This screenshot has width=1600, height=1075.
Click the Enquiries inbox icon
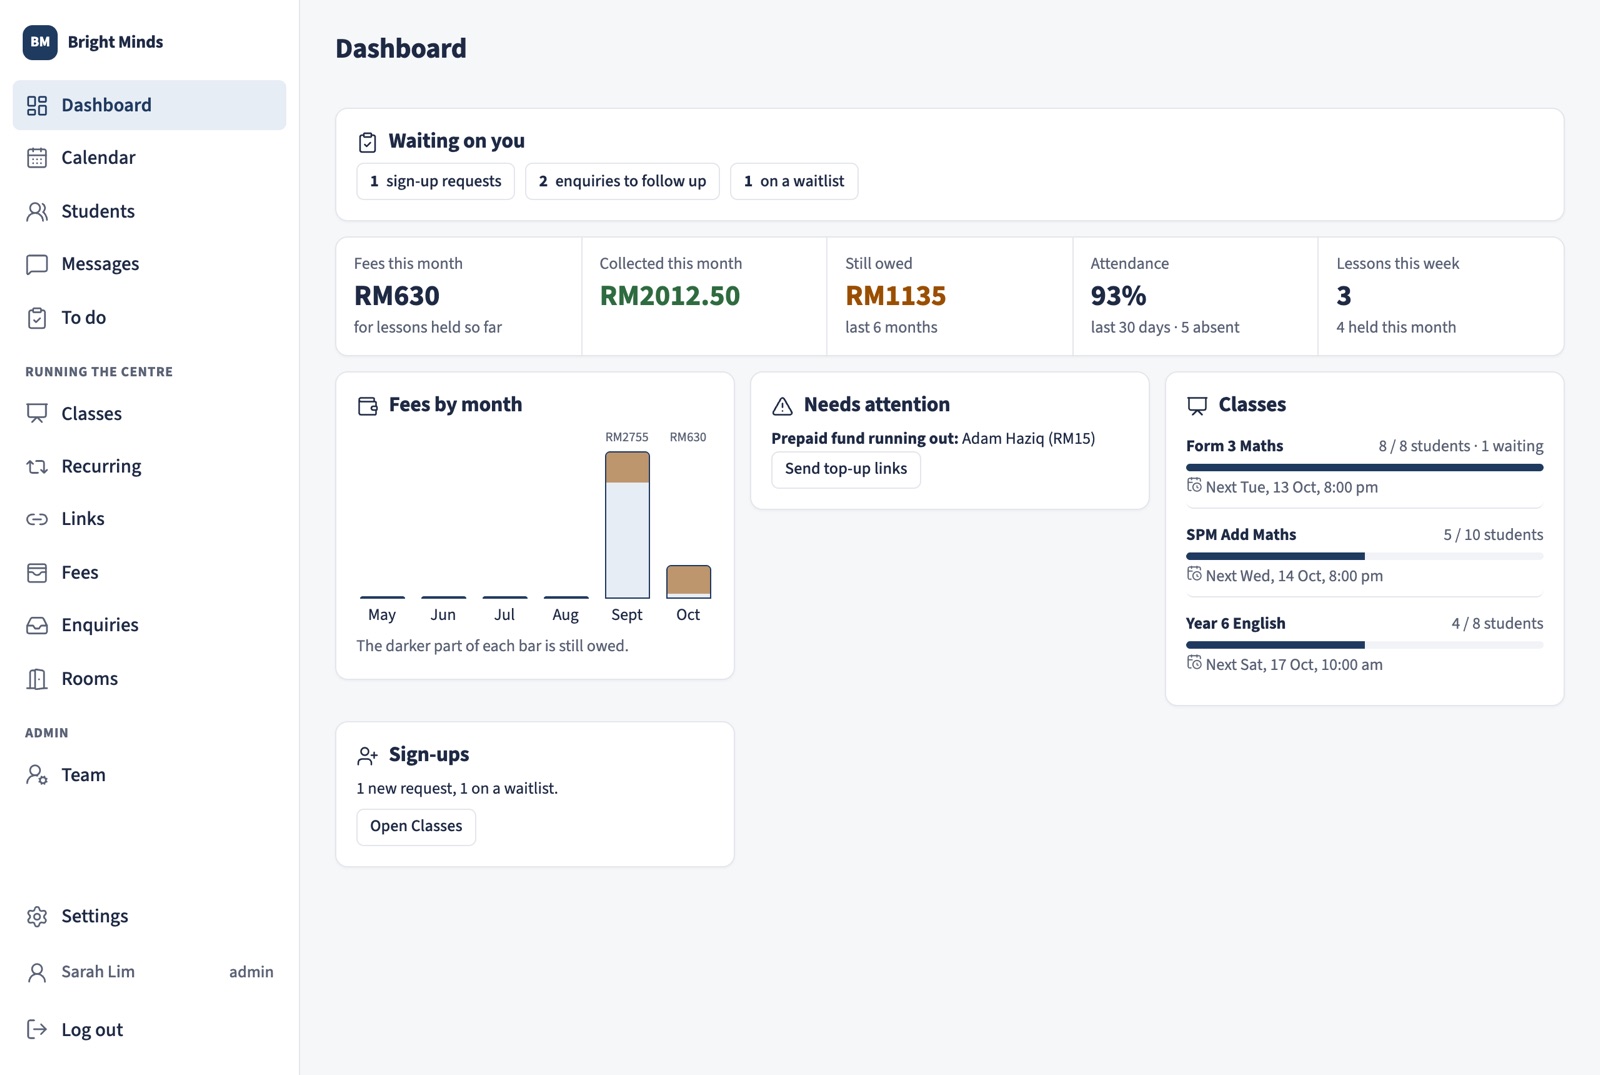pos(37,625)
